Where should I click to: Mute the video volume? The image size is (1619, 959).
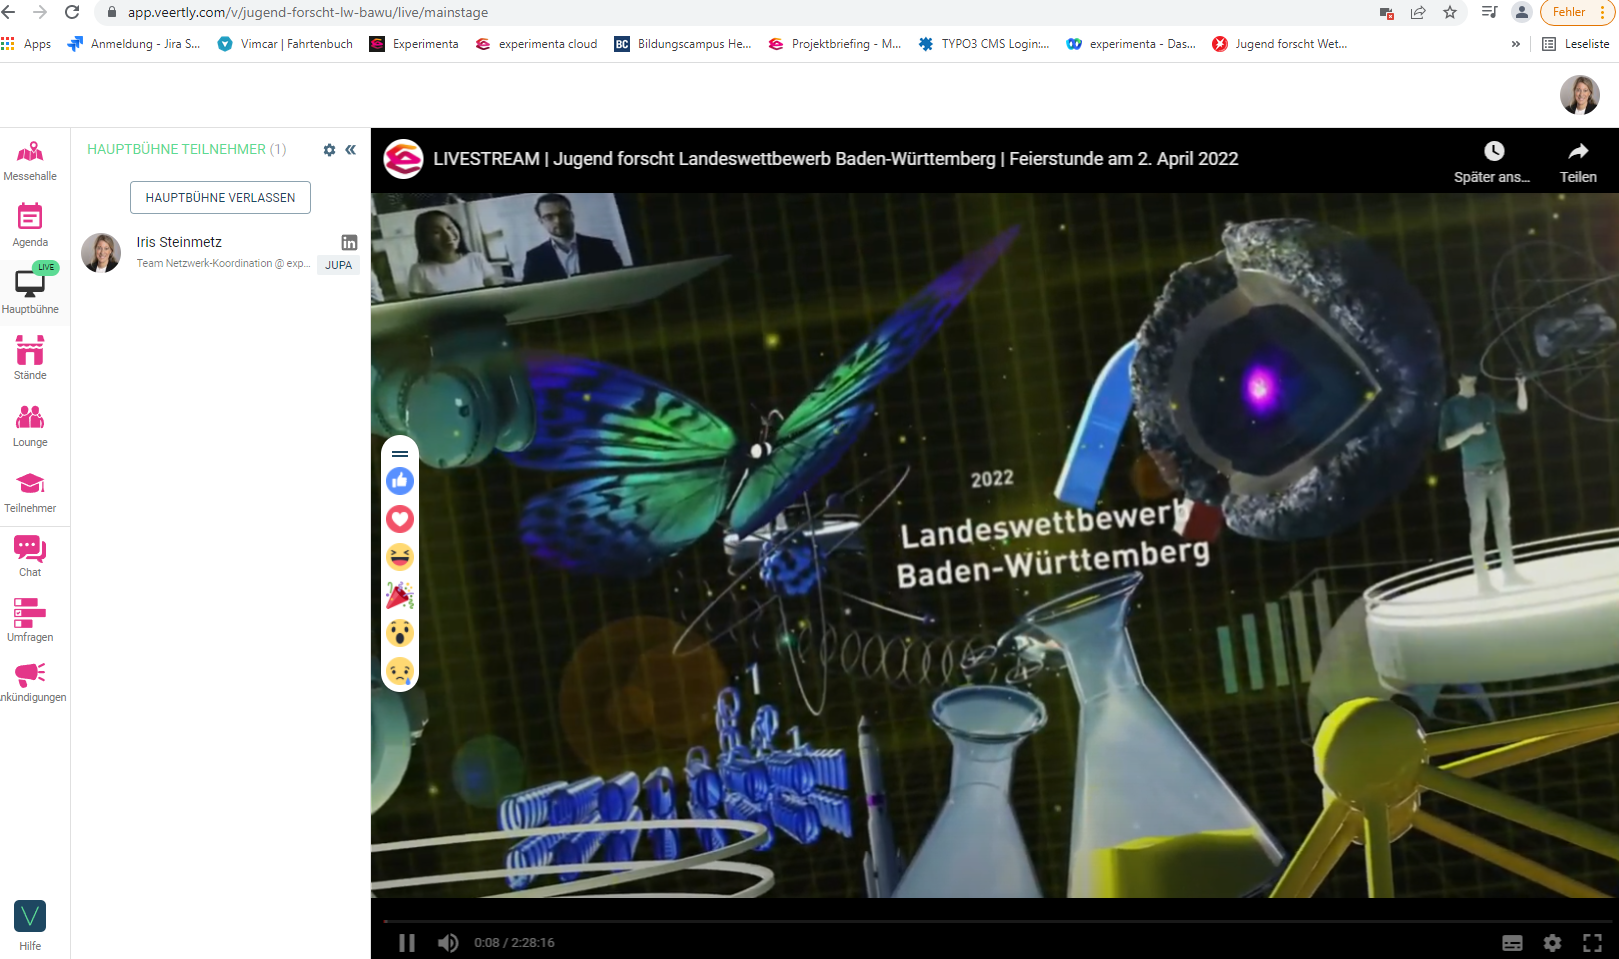pyautogui.click(x=448, y=943)
